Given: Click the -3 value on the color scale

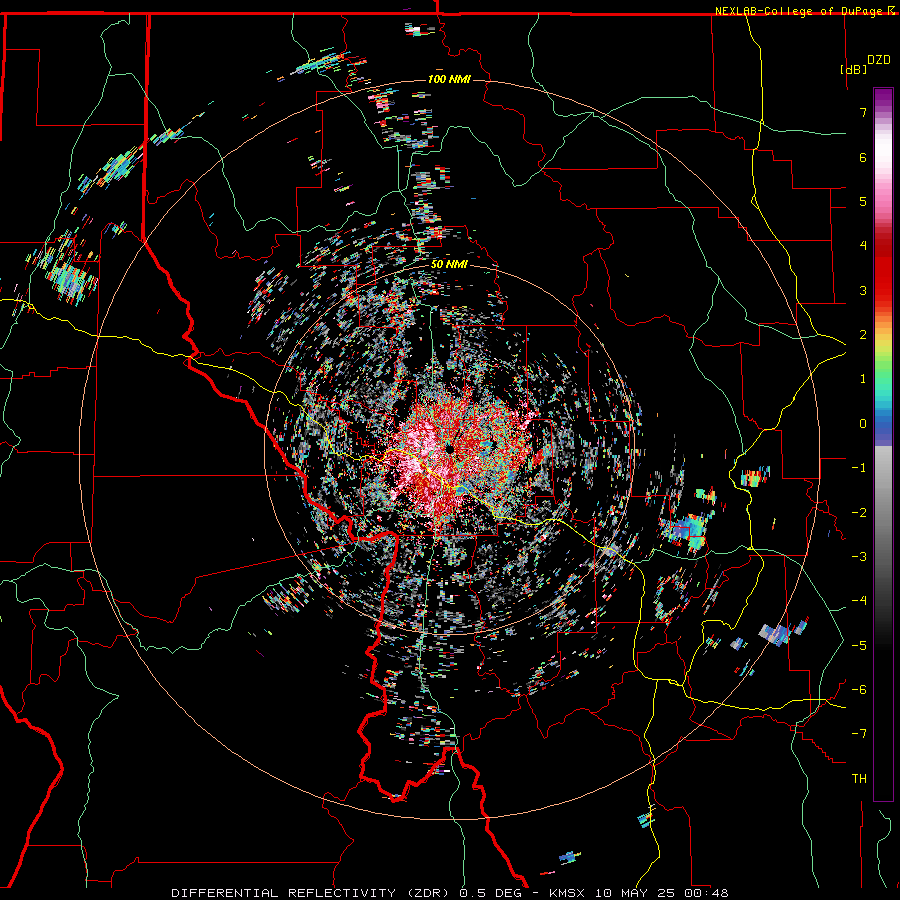Looking at the screenshot, I should tap(859, 557).
